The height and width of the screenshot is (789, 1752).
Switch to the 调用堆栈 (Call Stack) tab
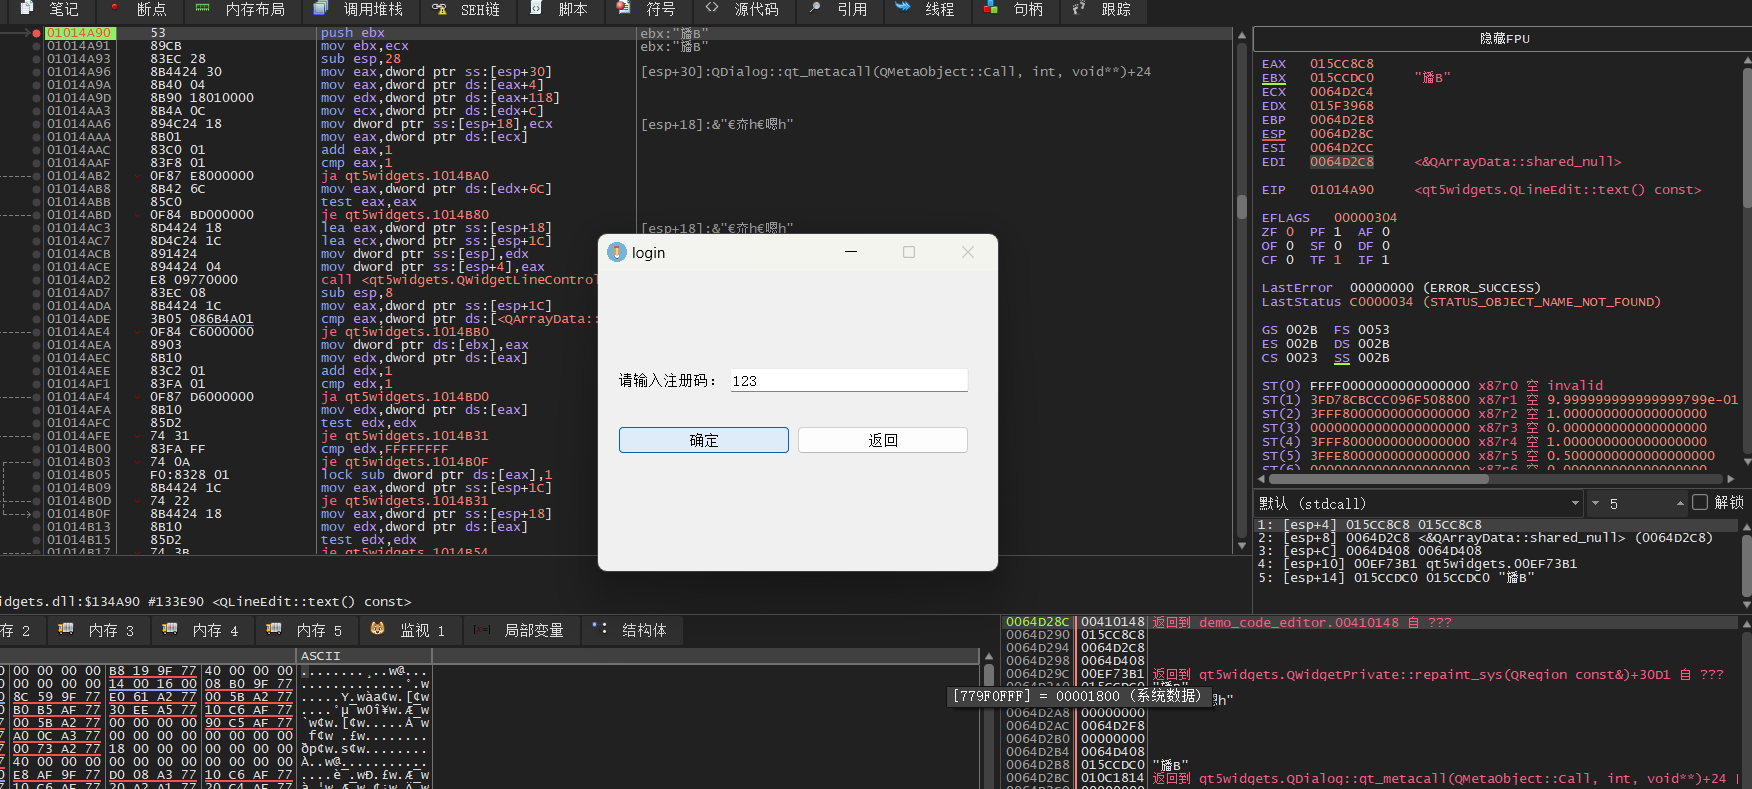point(360,10)
